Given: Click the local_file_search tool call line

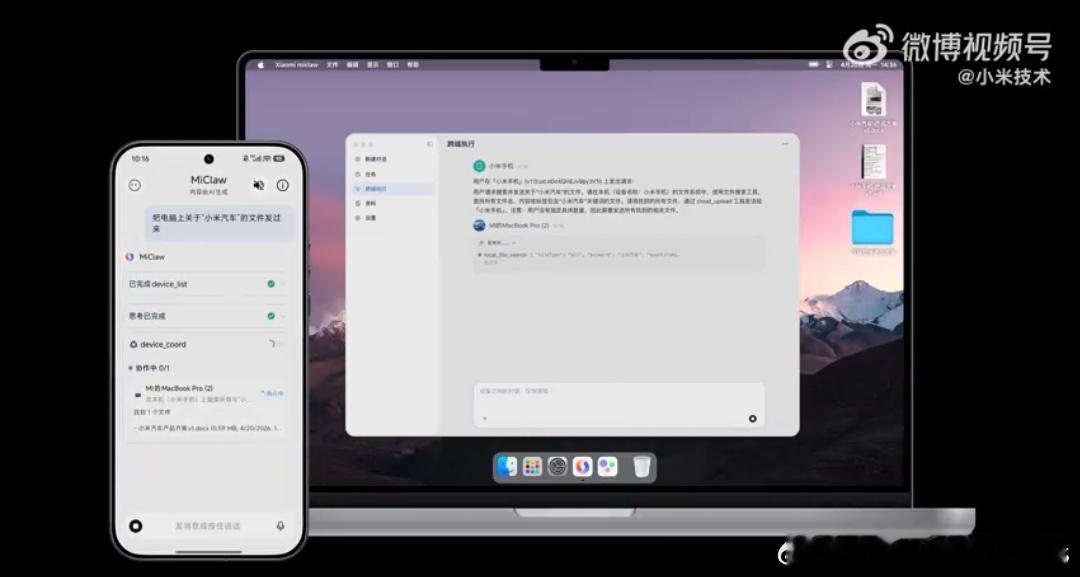Looking at the screenshot, I should tap(579, 255).
